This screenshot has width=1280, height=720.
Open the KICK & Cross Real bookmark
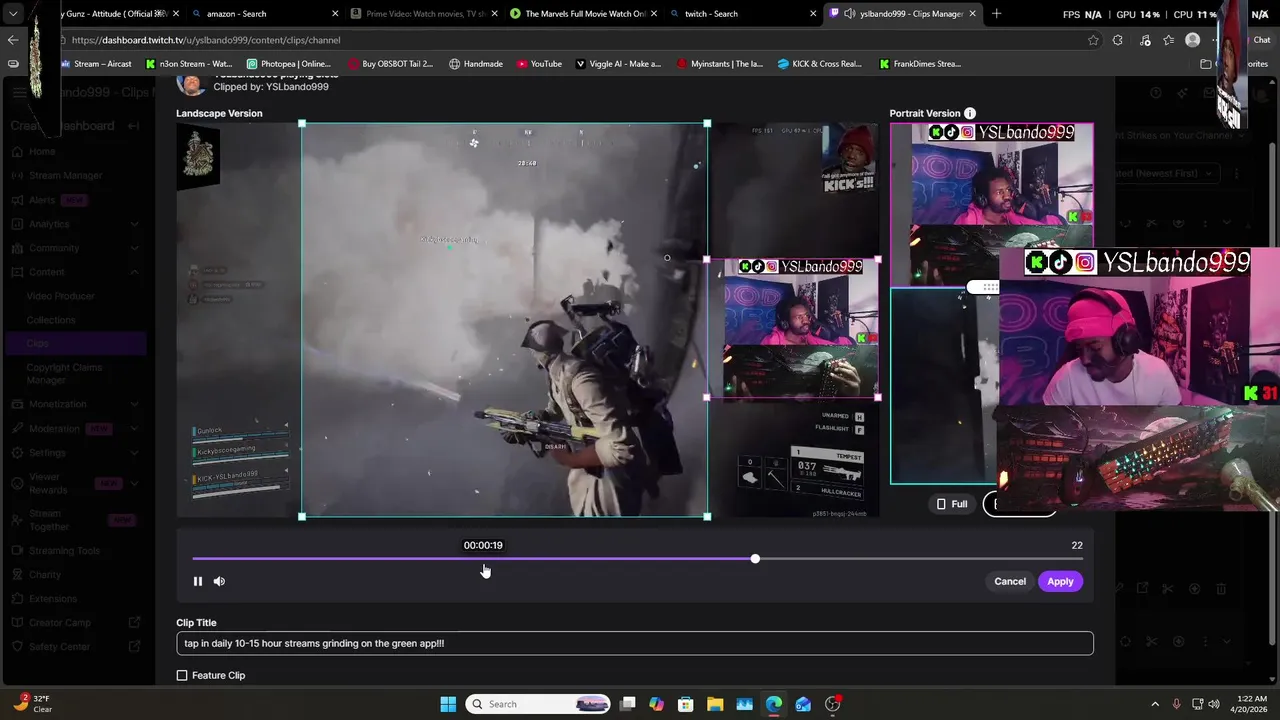819,64
